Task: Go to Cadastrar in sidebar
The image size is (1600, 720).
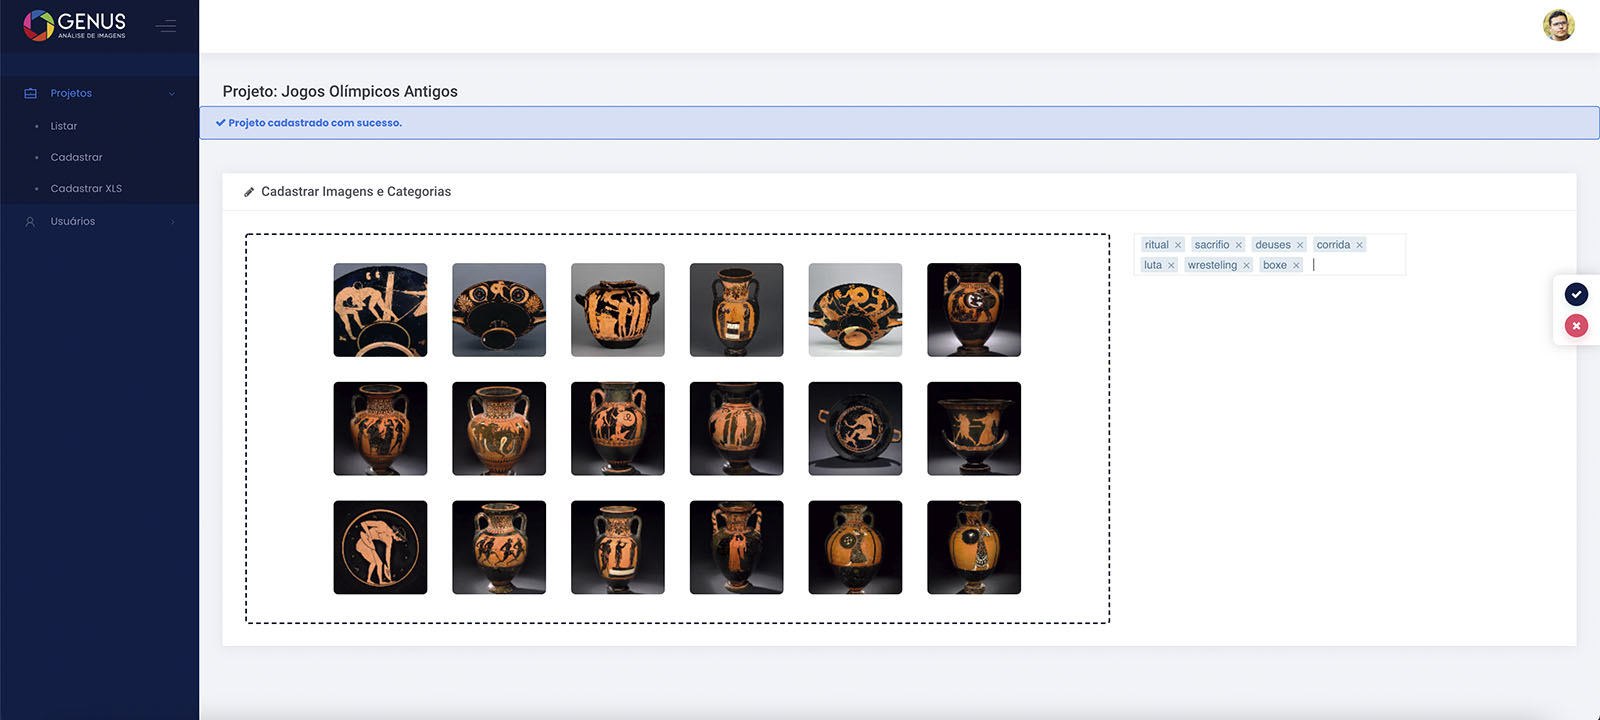Action: pos(77,157)
